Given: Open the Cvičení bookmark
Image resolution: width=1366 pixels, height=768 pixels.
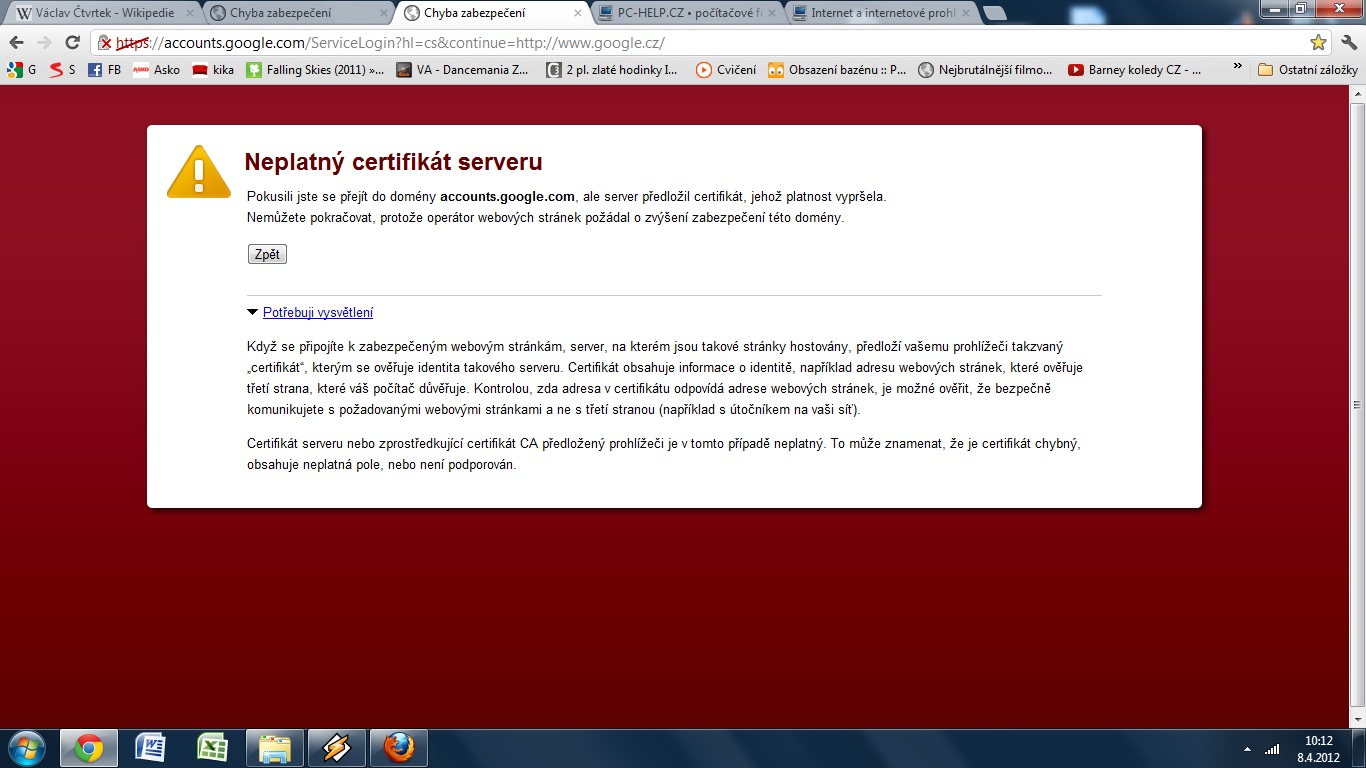Looking at the screenshot, I should (x=726, y=70).
